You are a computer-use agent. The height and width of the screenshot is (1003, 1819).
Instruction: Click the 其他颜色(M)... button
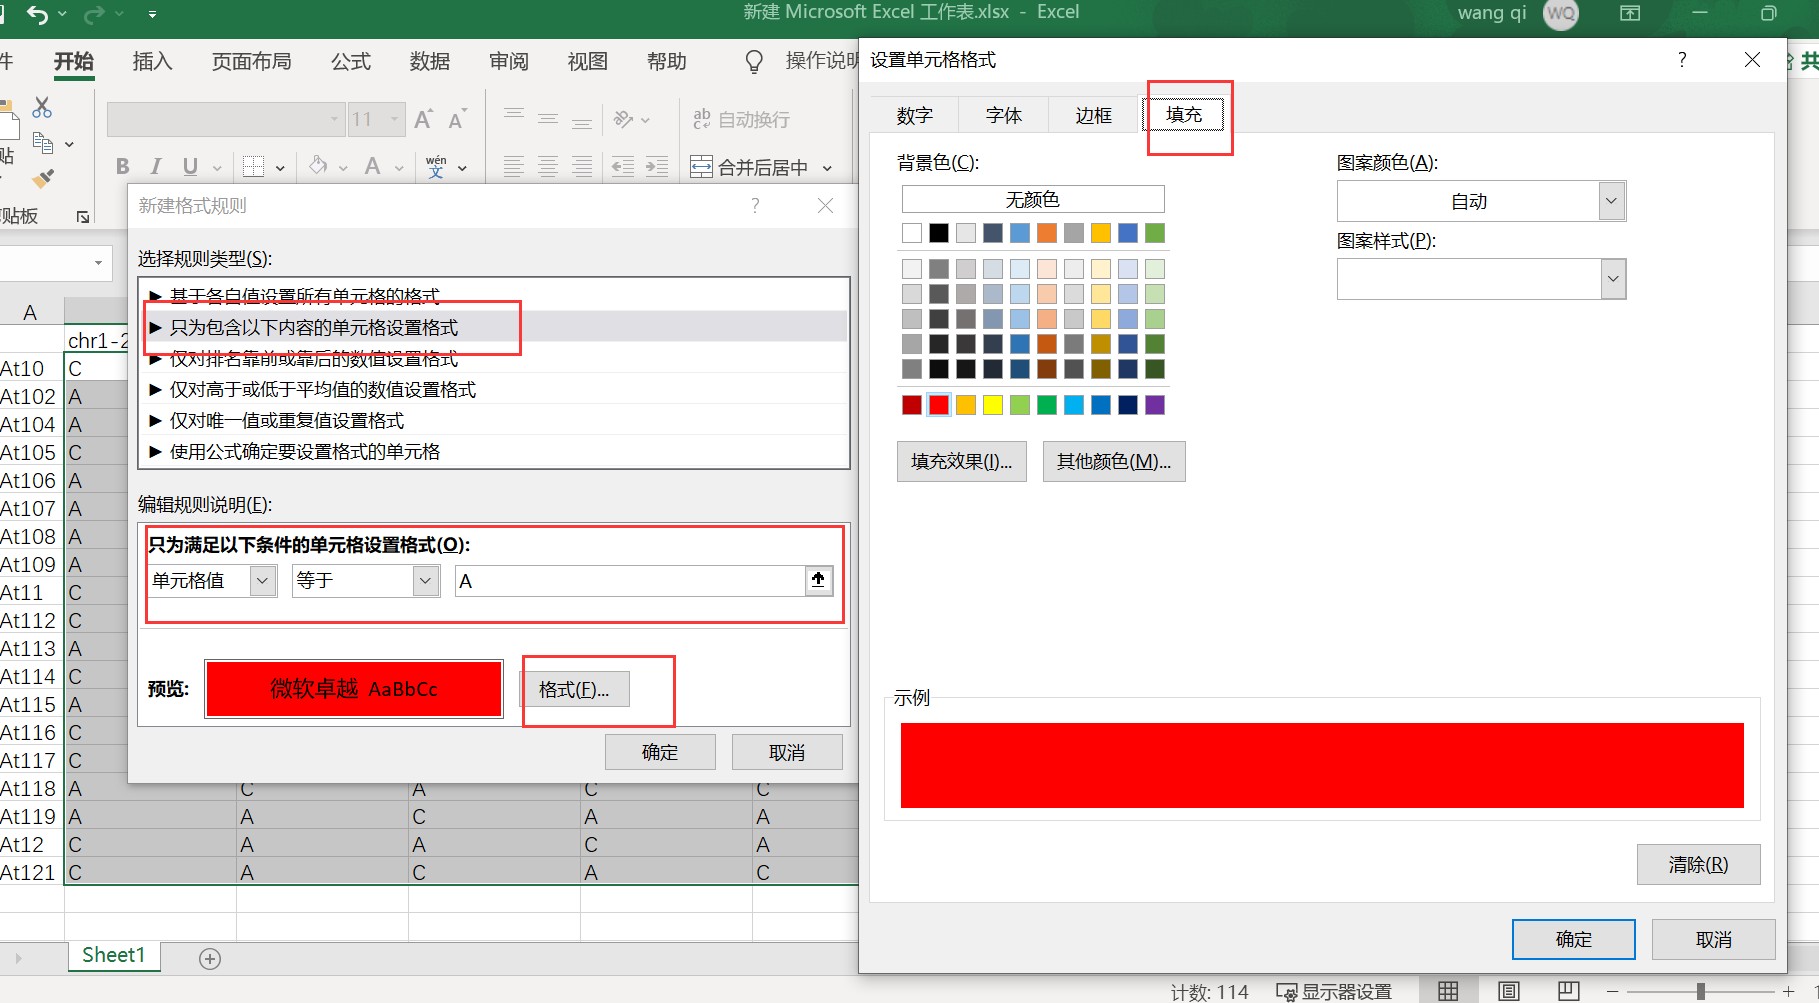(1114, 461)
